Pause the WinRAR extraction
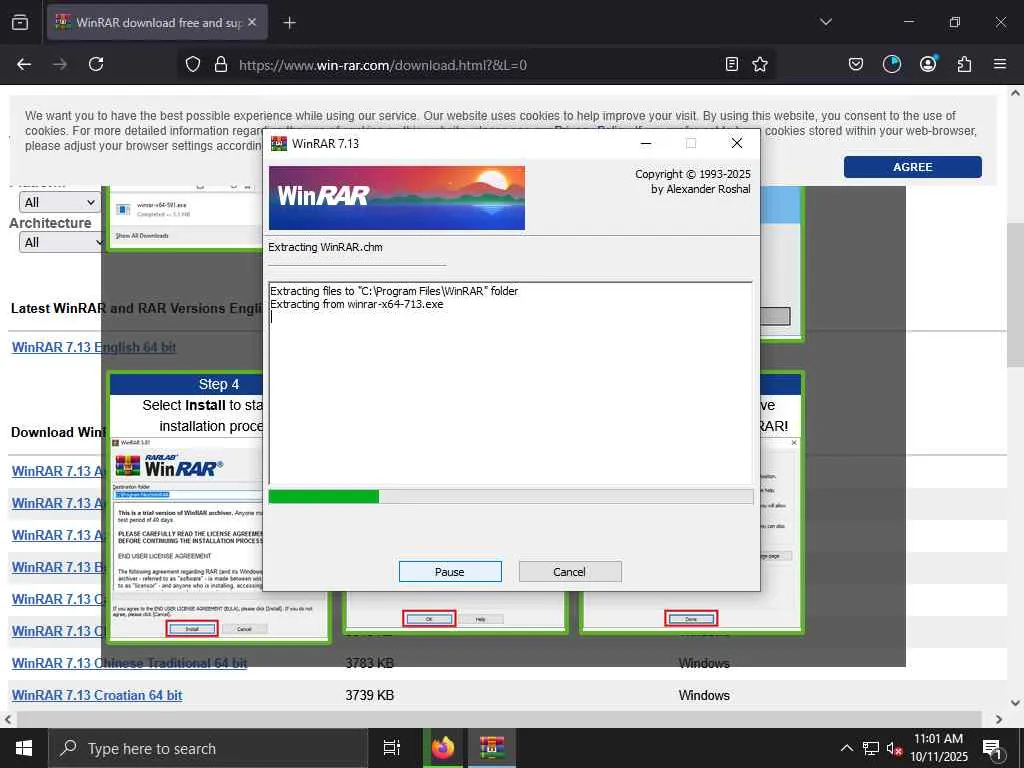Viewport: 1024px width, 768px height. click(x=450, y=571)
